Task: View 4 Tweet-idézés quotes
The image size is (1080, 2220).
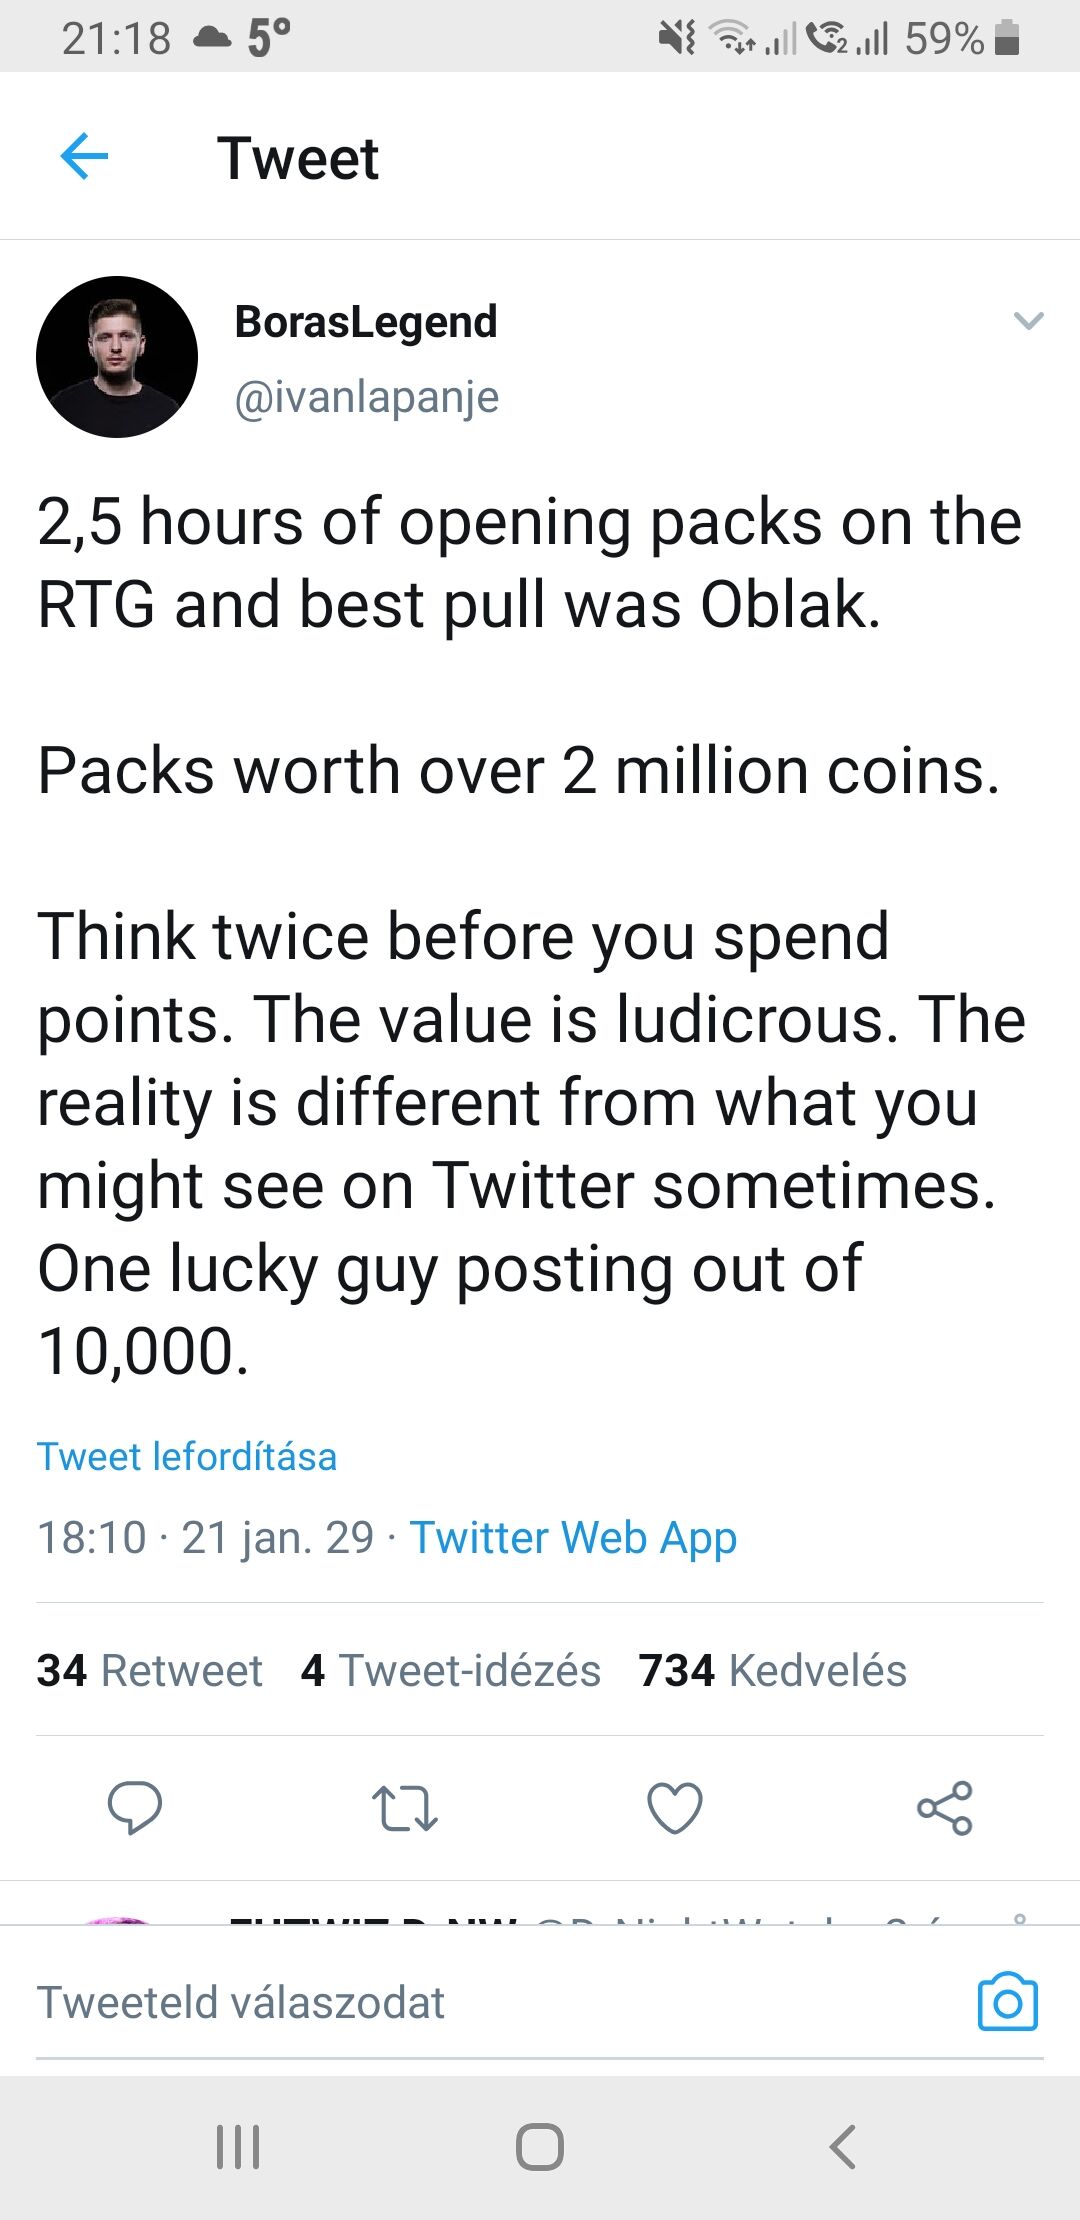Action: click(451, 1670)
